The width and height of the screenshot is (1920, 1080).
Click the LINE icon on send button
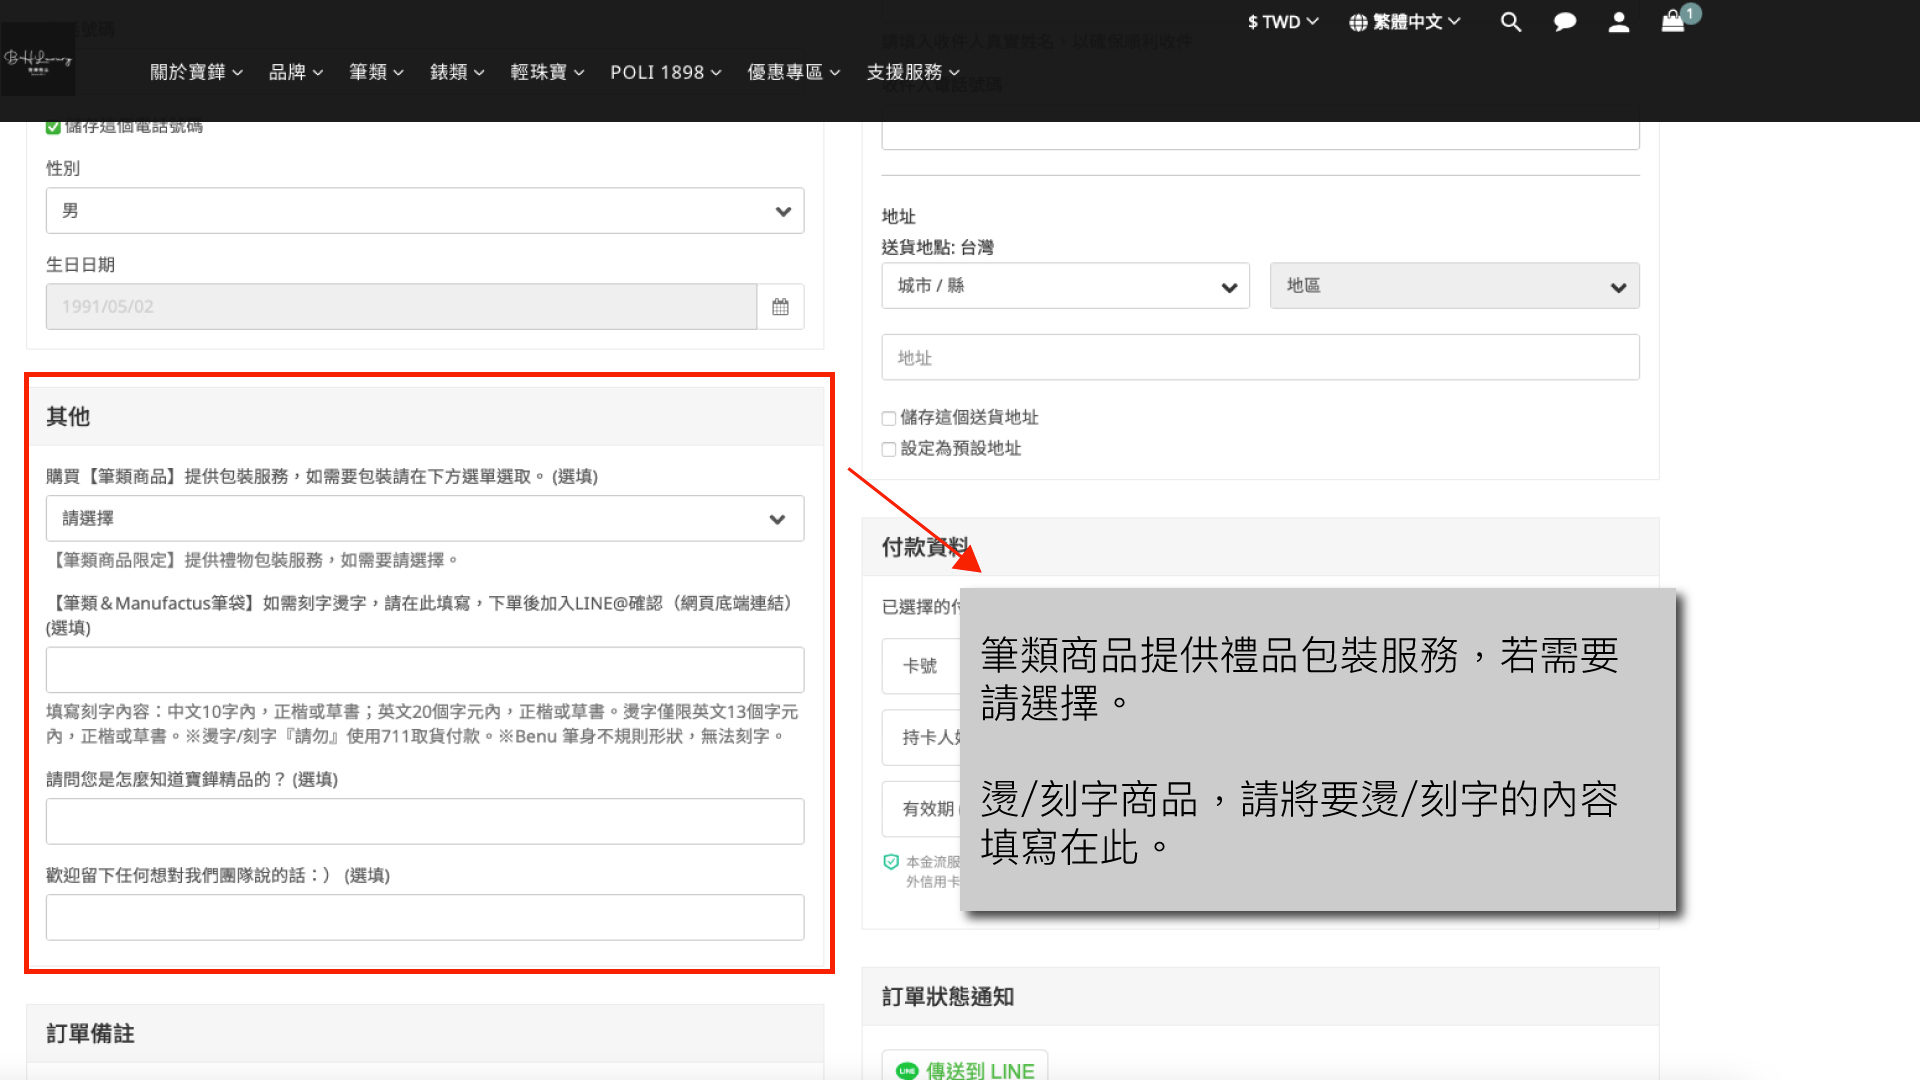(907, 1071)
